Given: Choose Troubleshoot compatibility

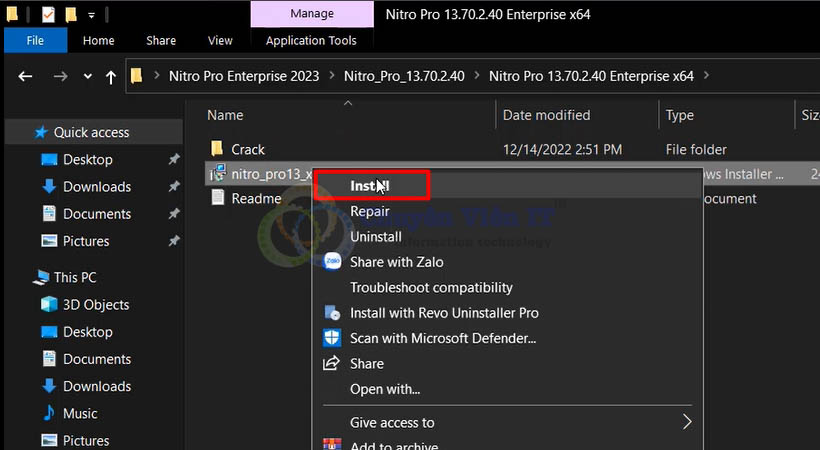Looking at the screenshot, I should point(431,287).
